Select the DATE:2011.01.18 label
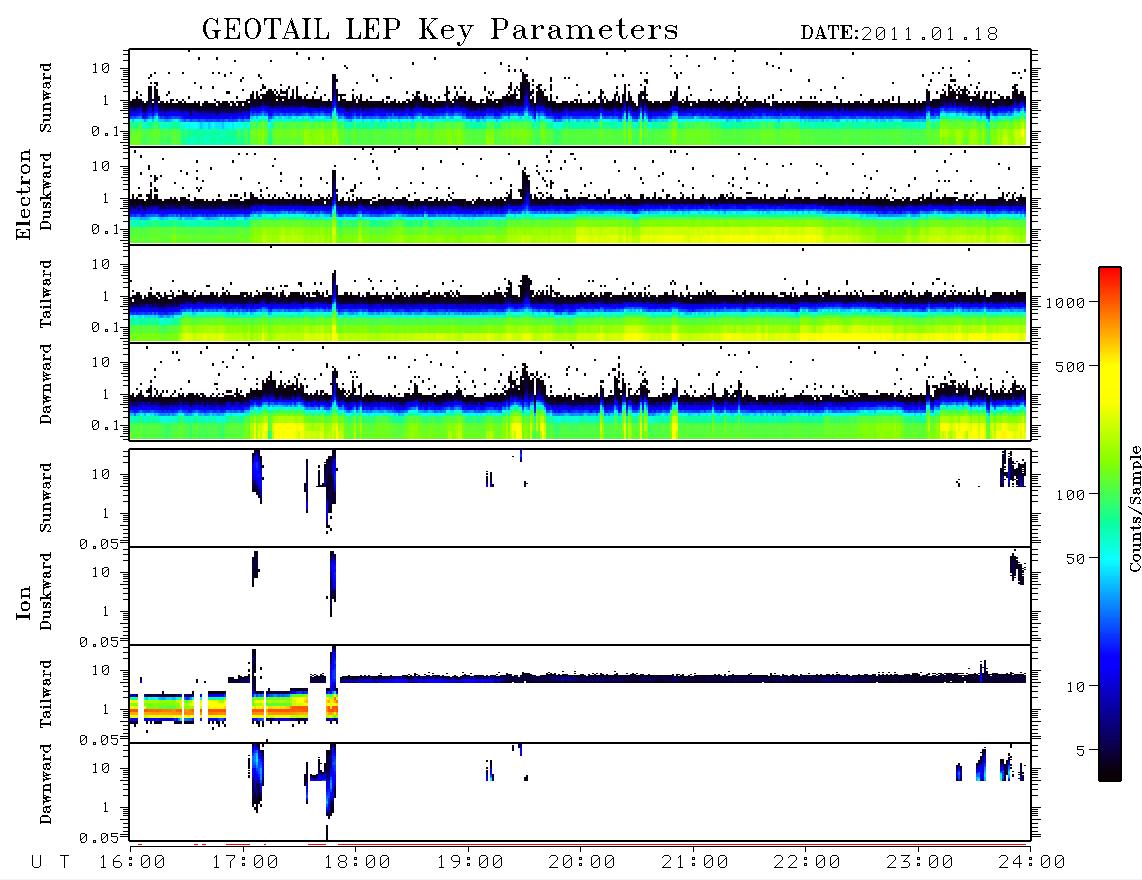The width and height of the screenshot is (1142, 880). pos(899,34)
